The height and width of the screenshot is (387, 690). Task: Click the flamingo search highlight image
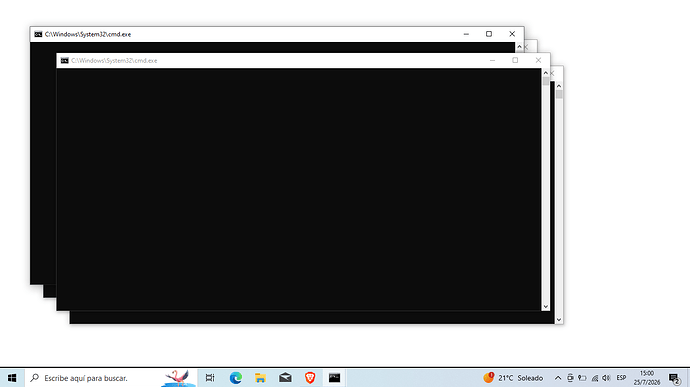178,378
